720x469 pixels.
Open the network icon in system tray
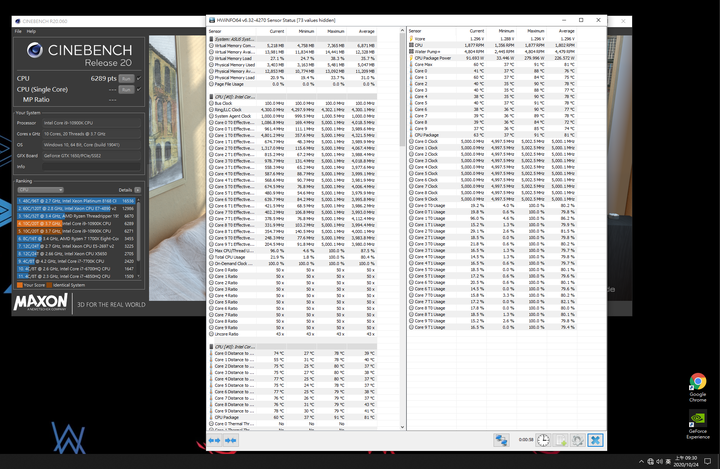pos(650,461)
